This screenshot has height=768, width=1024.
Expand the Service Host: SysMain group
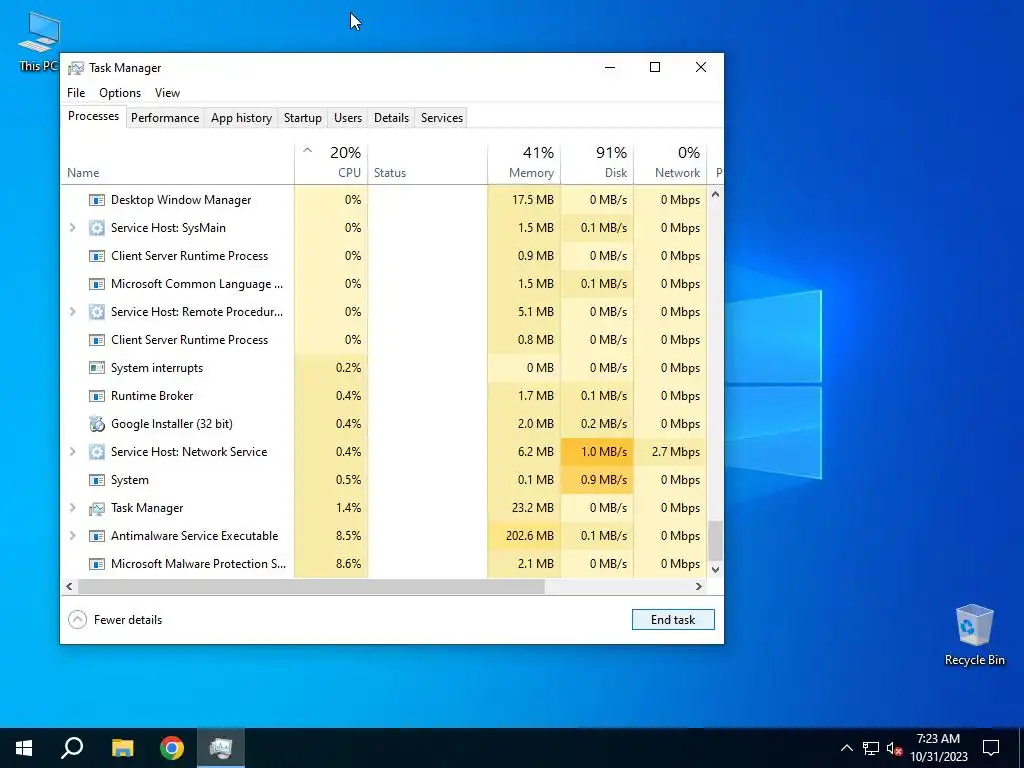(72, 228)
